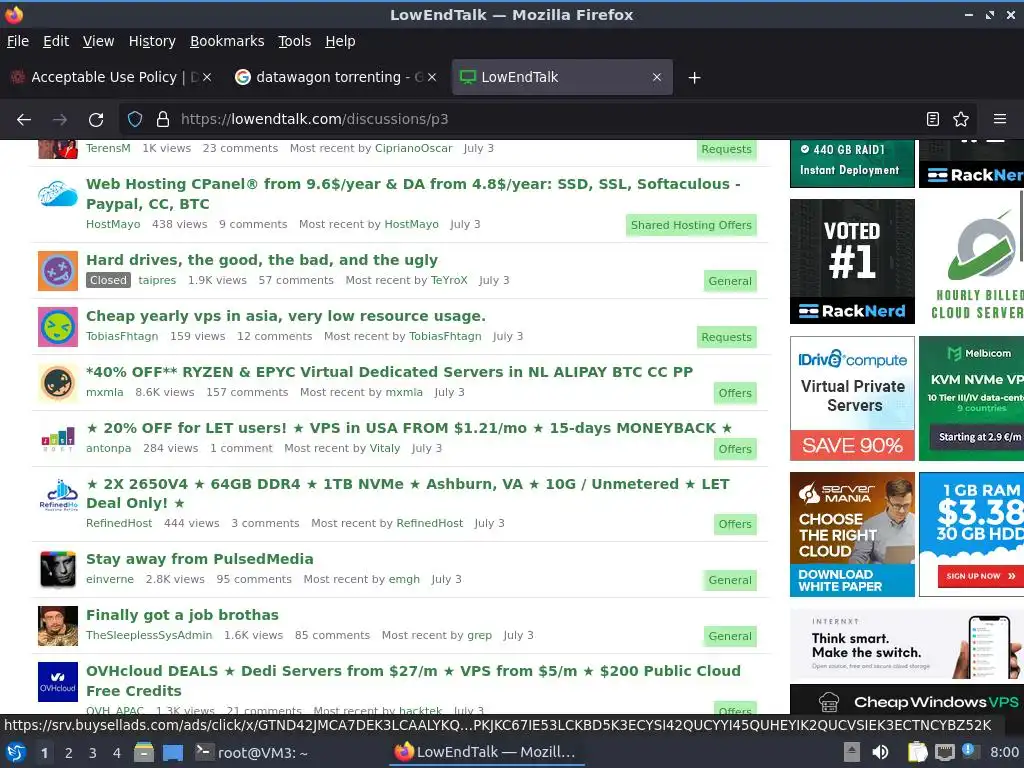Viewport: 1024px width, 768px height.
Task: Open the Edit menu
Action: [56, 41]
